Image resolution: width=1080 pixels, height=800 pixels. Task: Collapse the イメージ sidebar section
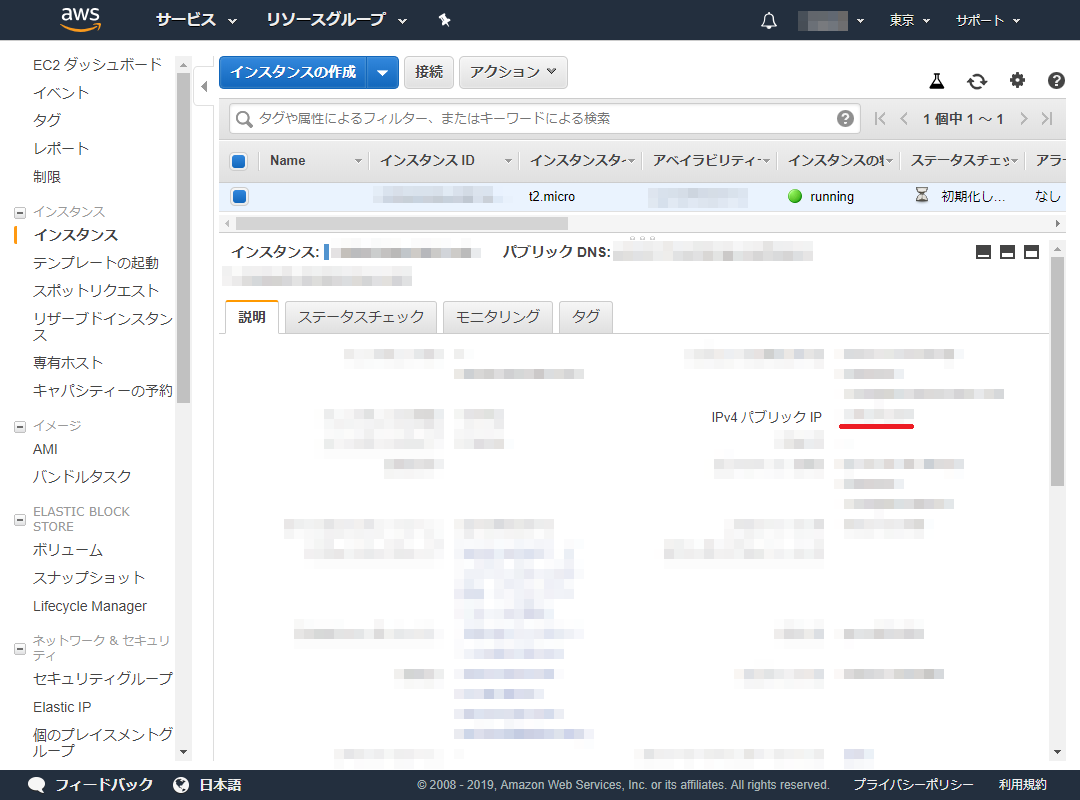(x=20, y=427)
